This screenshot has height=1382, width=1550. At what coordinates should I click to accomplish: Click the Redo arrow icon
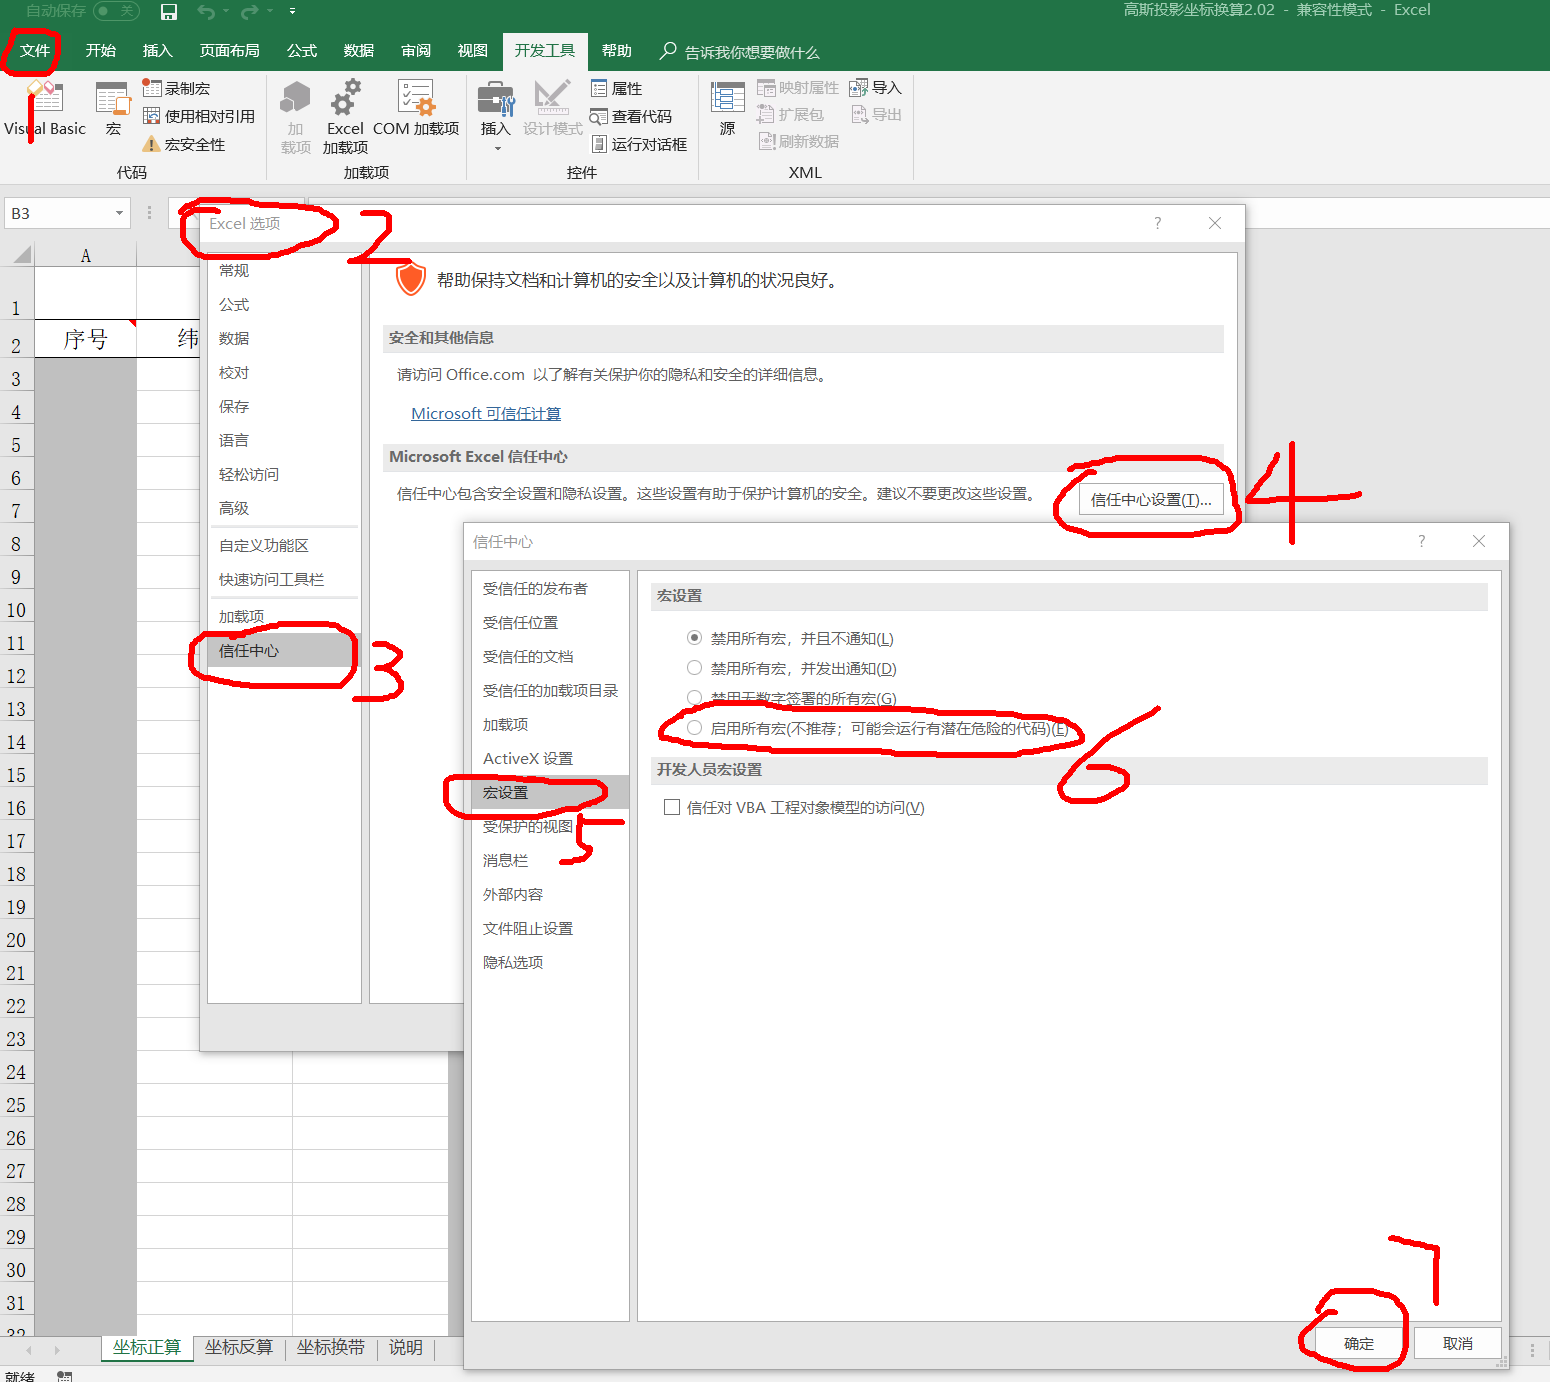tap(250, 11)
